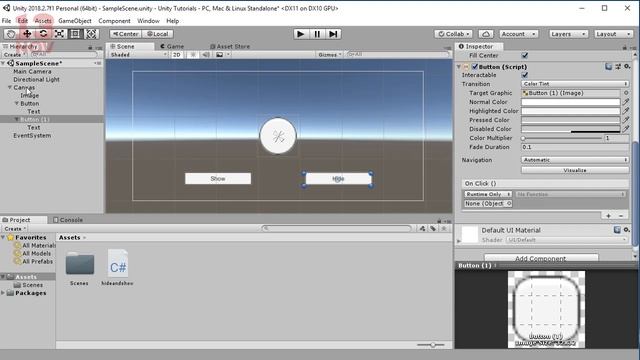This screenshot has width=640, height=360.
Task: Click the Pause button
Action: (x=317, y=34)
